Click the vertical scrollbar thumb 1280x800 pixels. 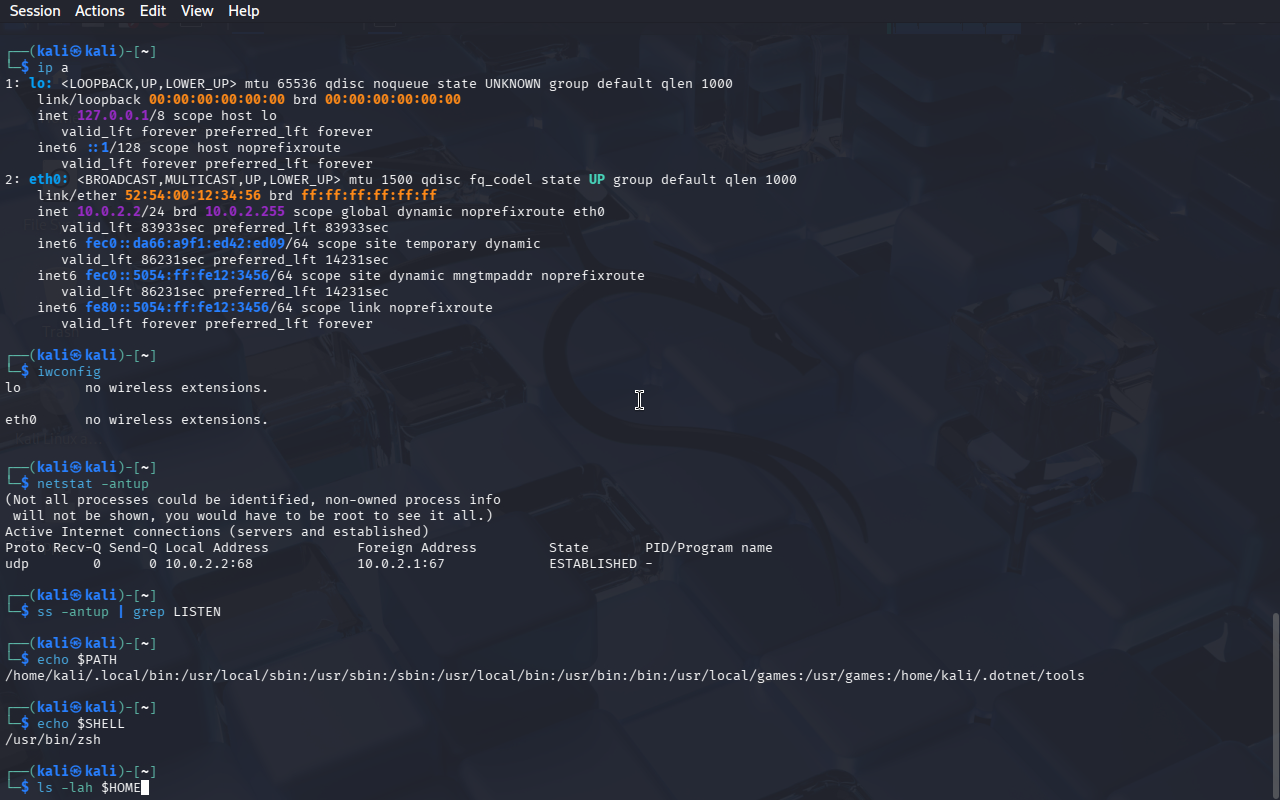1275,705
